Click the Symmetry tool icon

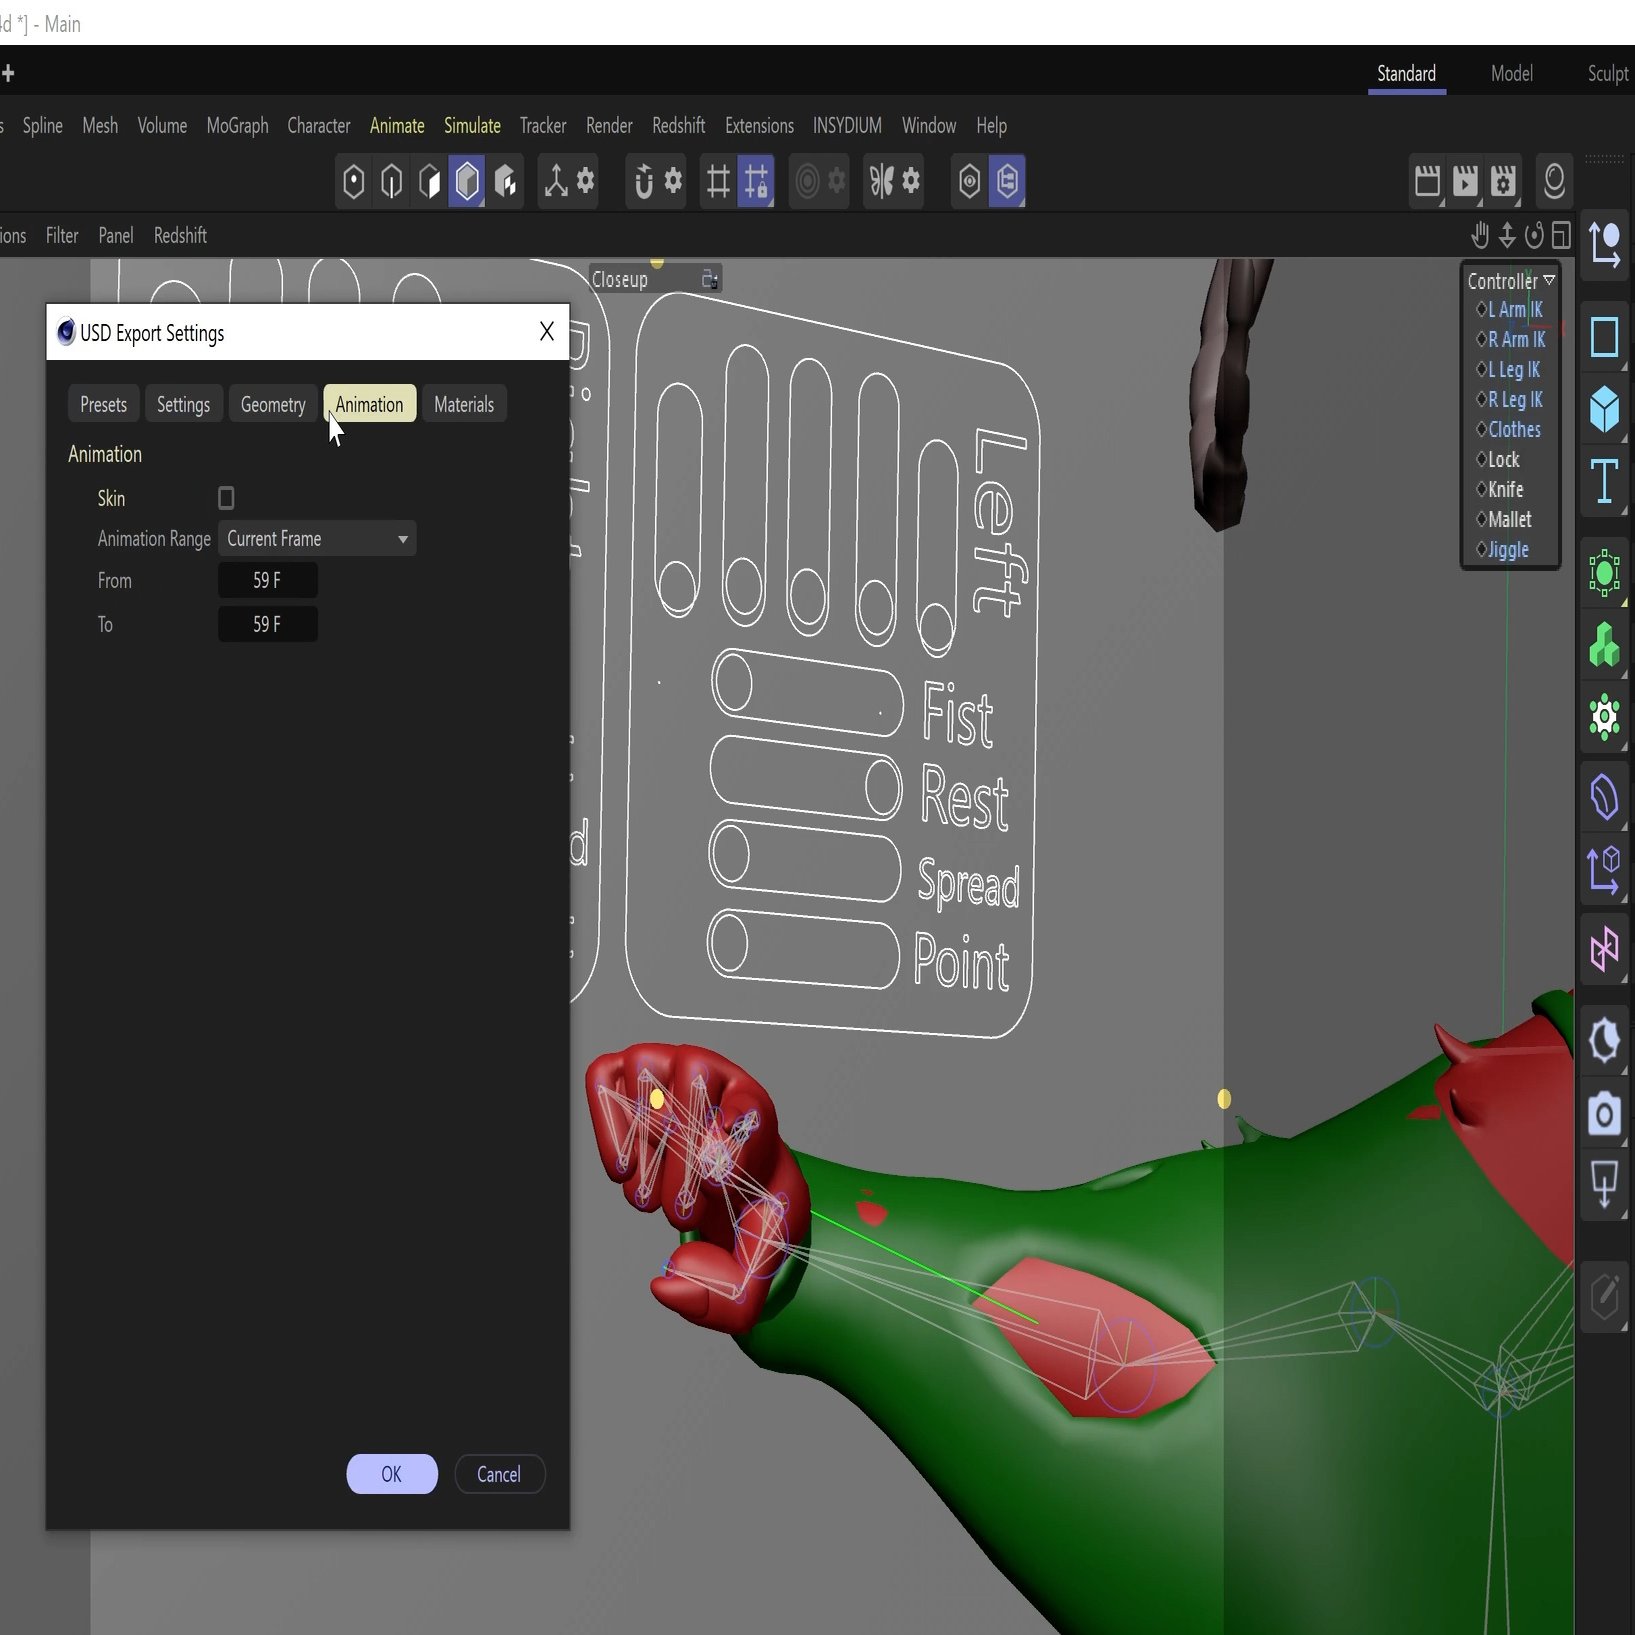[882, 181]
